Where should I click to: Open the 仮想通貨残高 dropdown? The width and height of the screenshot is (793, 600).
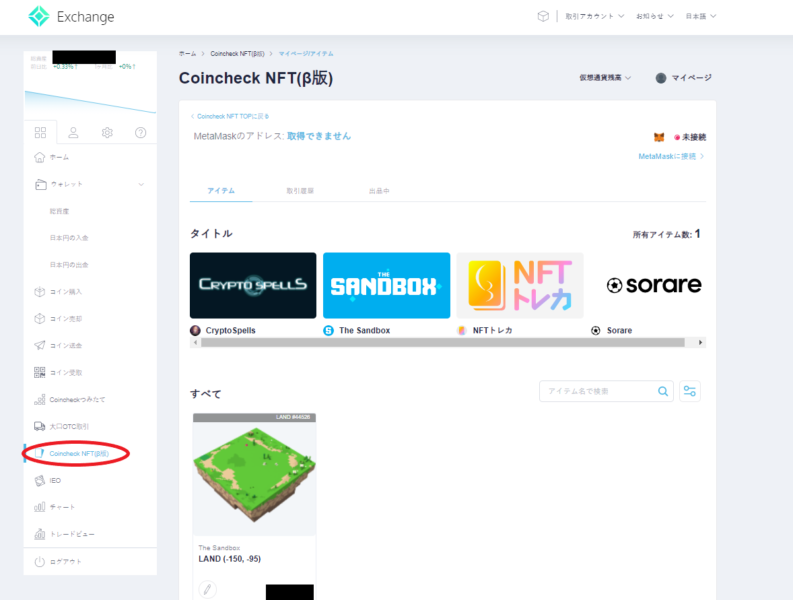coord(605,78)
